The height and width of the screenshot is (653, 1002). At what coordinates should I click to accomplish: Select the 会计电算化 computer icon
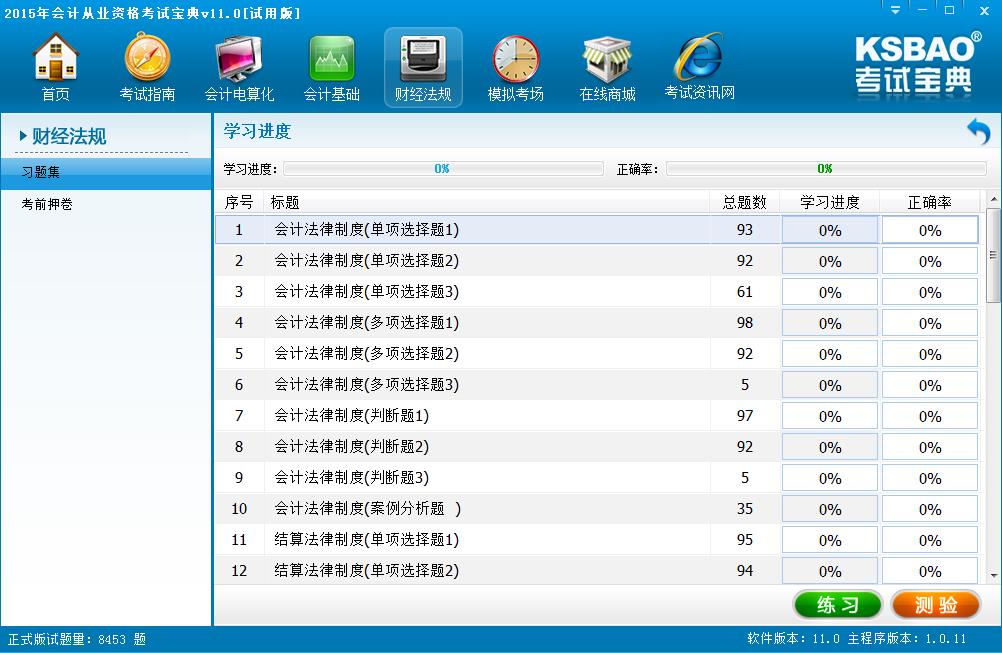pos(239,67)
